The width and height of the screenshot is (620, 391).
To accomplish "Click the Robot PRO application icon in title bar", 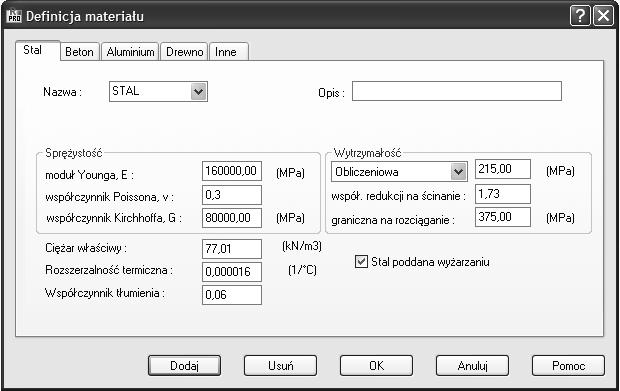I will (14, 17).
